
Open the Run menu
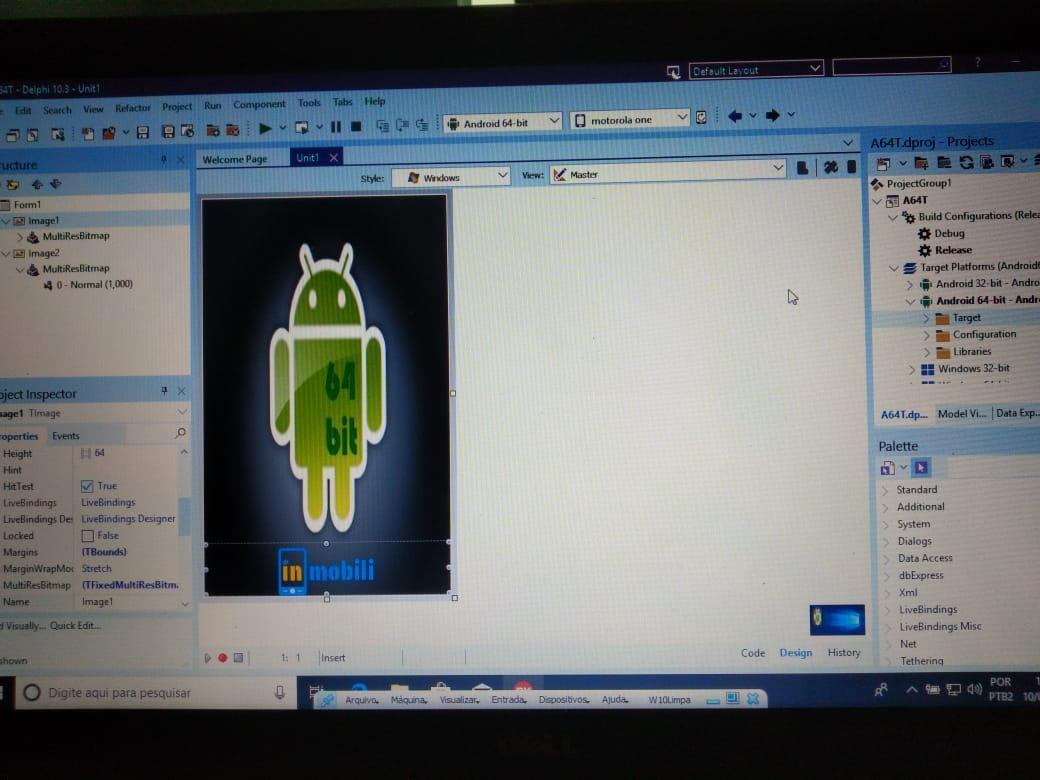212,105
